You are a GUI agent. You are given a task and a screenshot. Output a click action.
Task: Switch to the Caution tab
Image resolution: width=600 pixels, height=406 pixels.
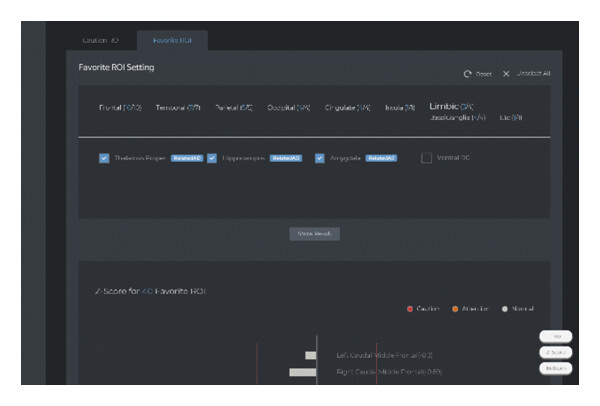[101, 40]
